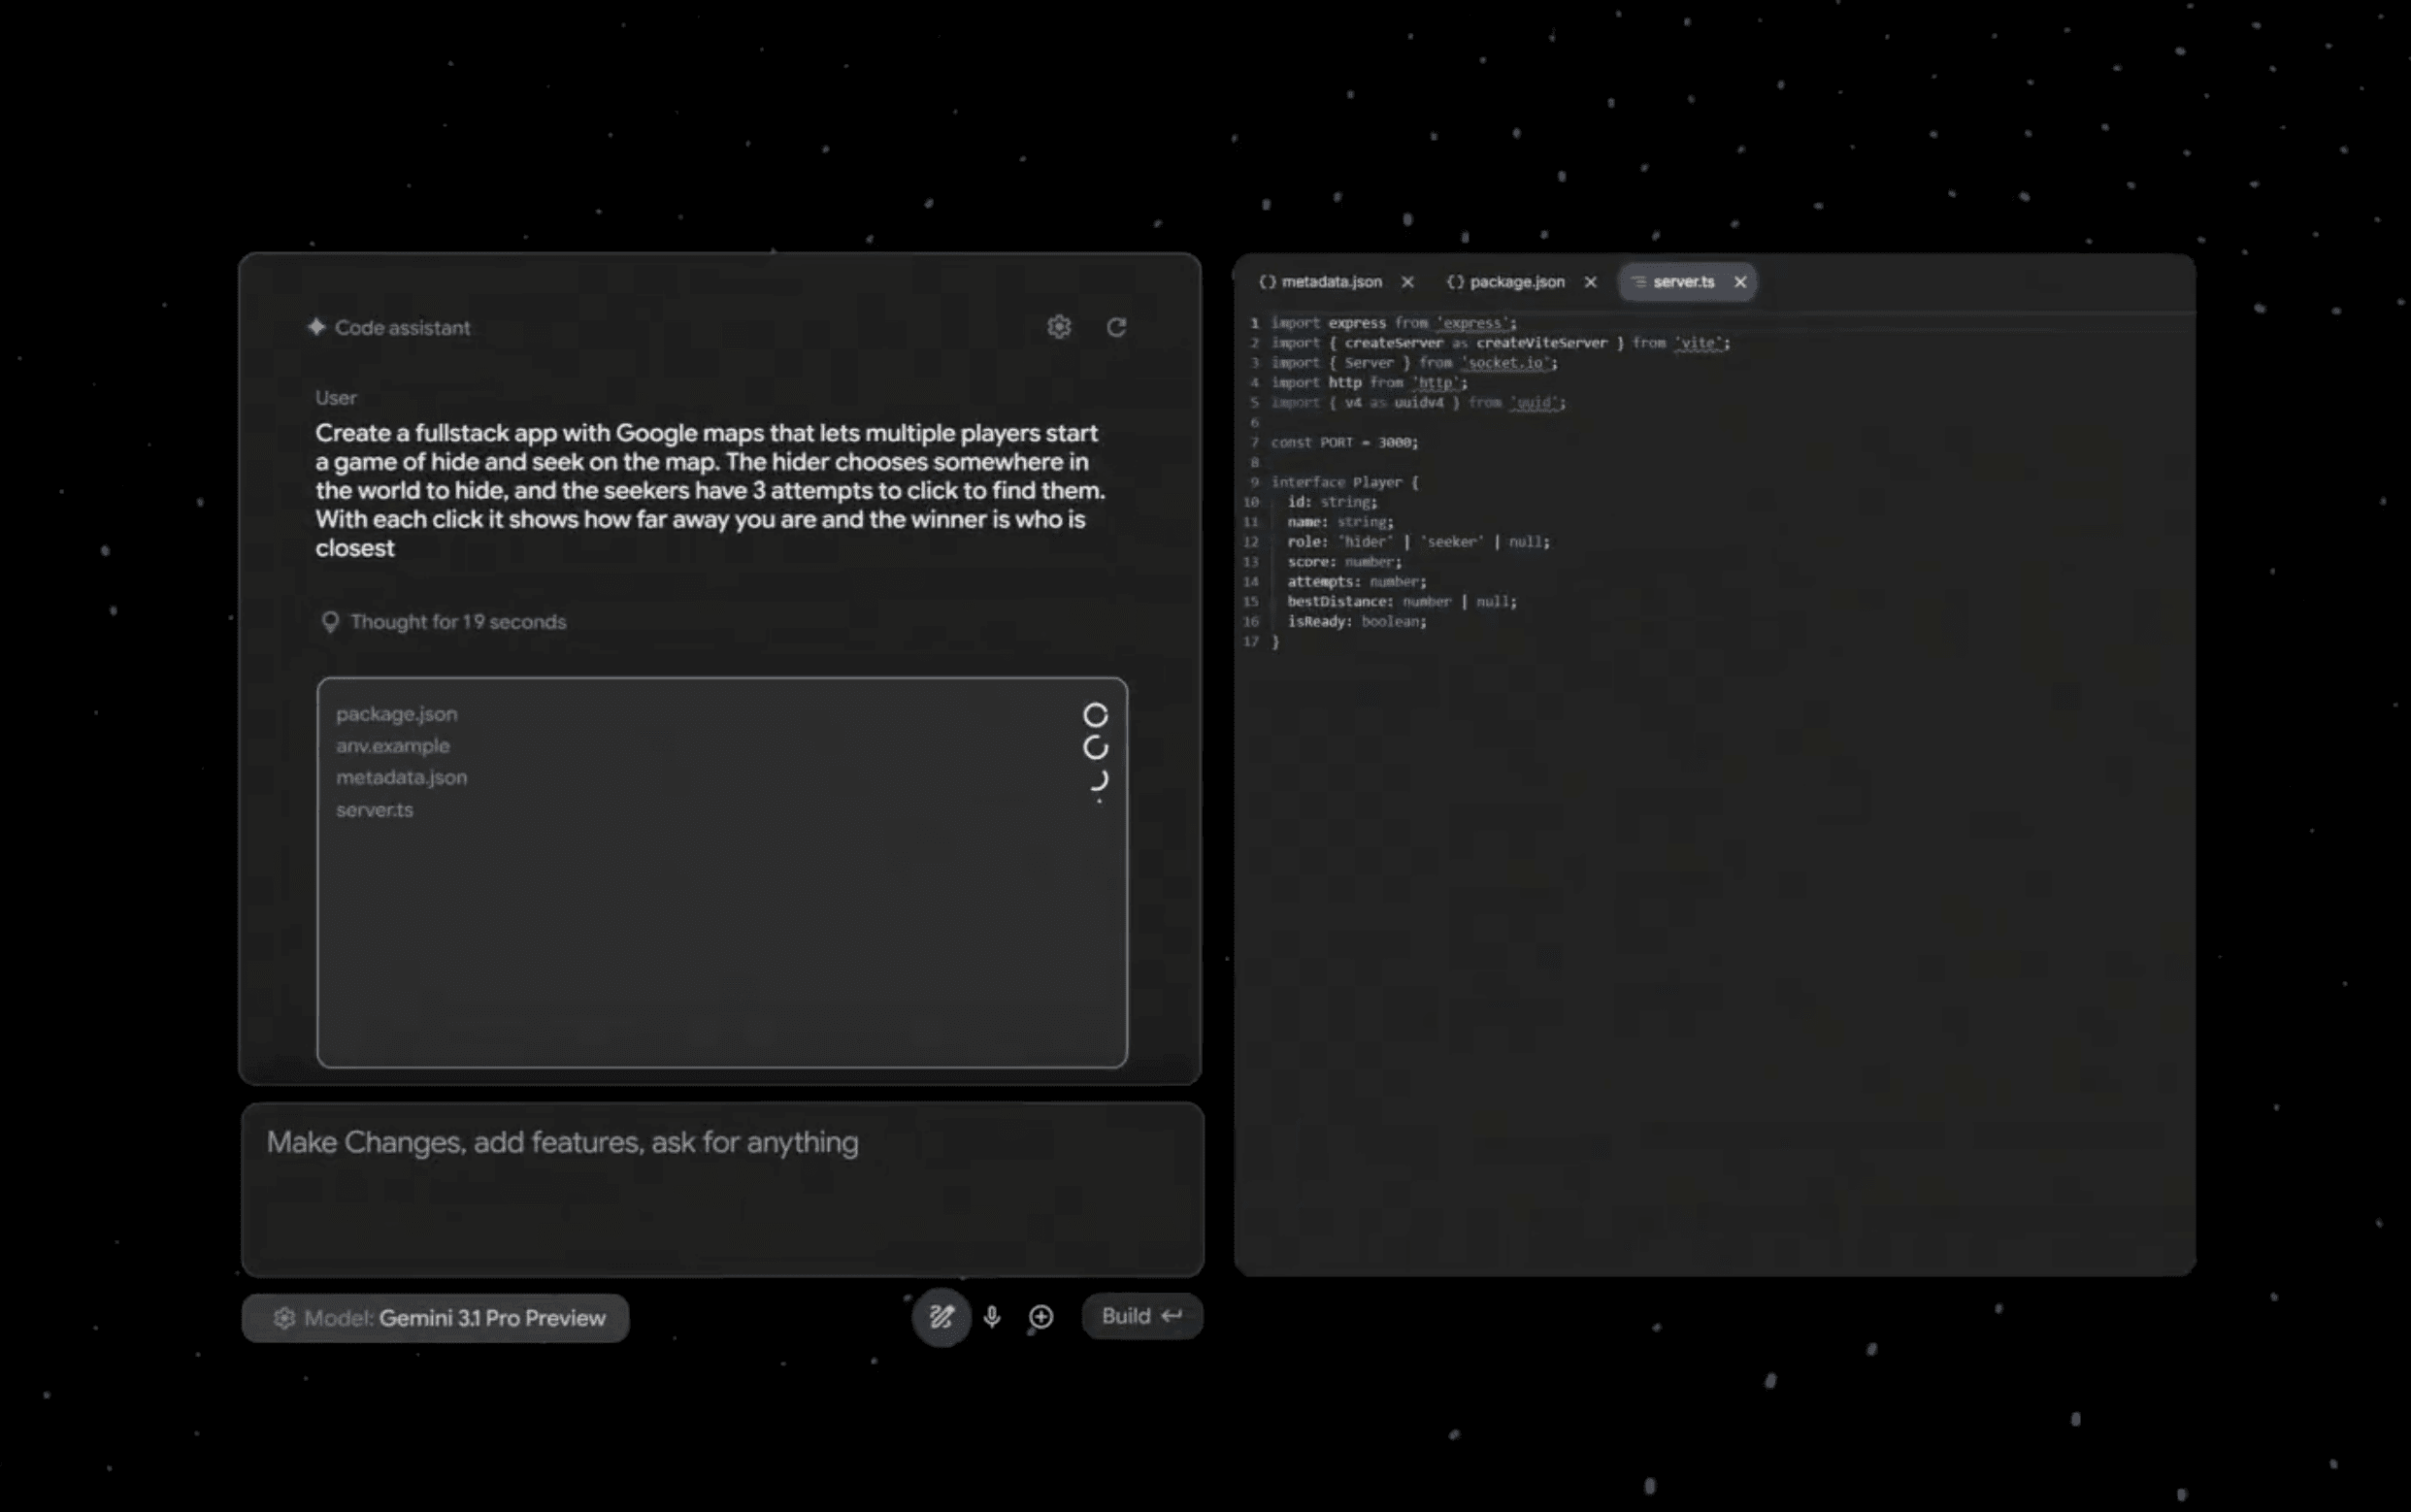Viewport: 2411px width, 1512px height.
Task: Select anv.example in the file list
Action: point(392,745)
